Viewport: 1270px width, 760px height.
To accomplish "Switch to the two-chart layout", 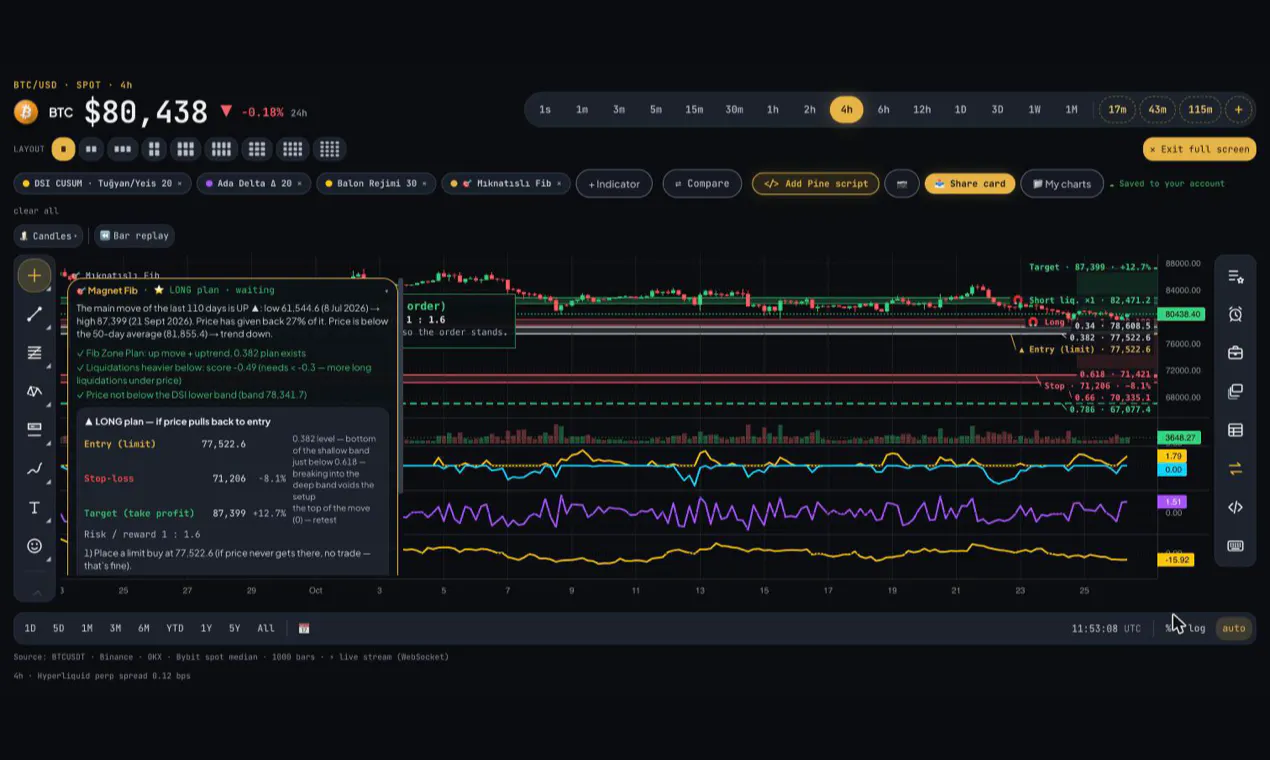I will pyautogui.click(x=91, y=149).
